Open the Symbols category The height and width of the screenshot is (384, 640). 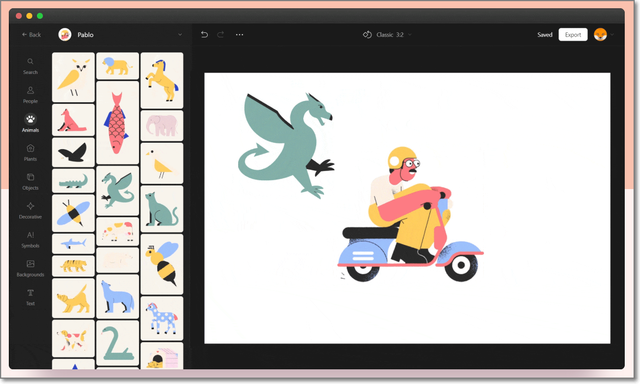(x=30, y=240)
